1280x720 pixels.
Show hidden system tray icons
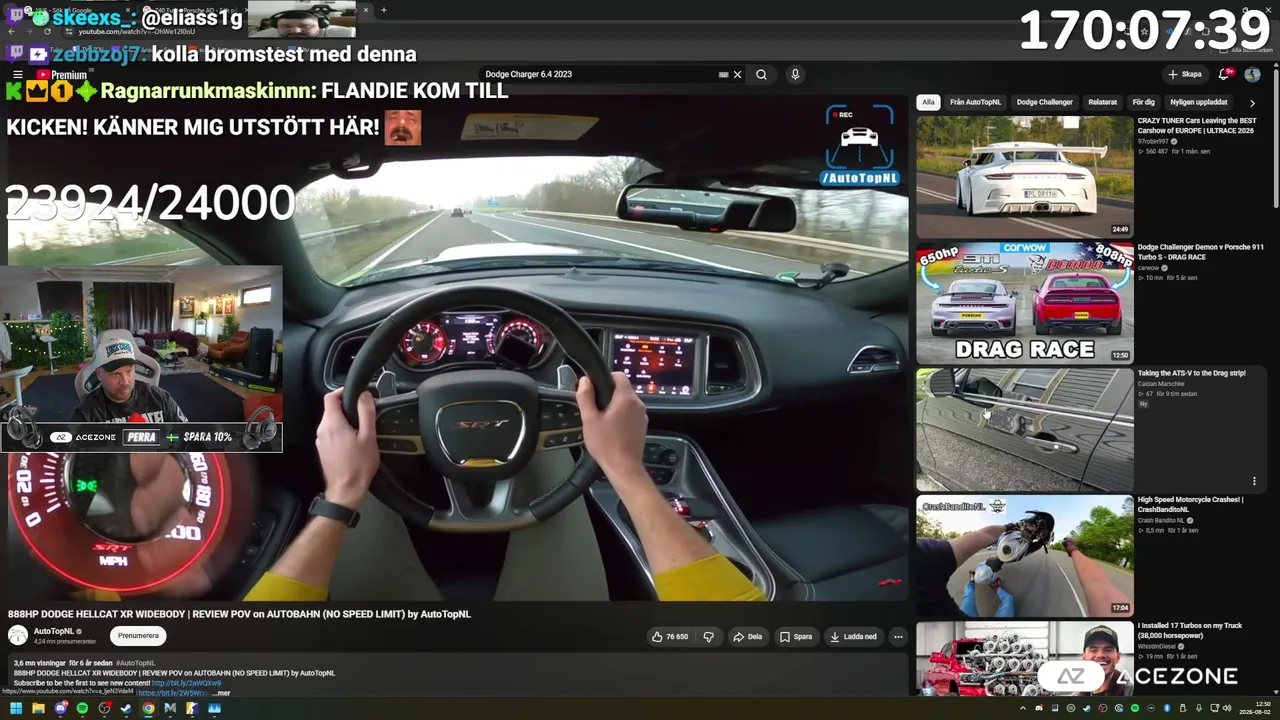coord(1024,708)
